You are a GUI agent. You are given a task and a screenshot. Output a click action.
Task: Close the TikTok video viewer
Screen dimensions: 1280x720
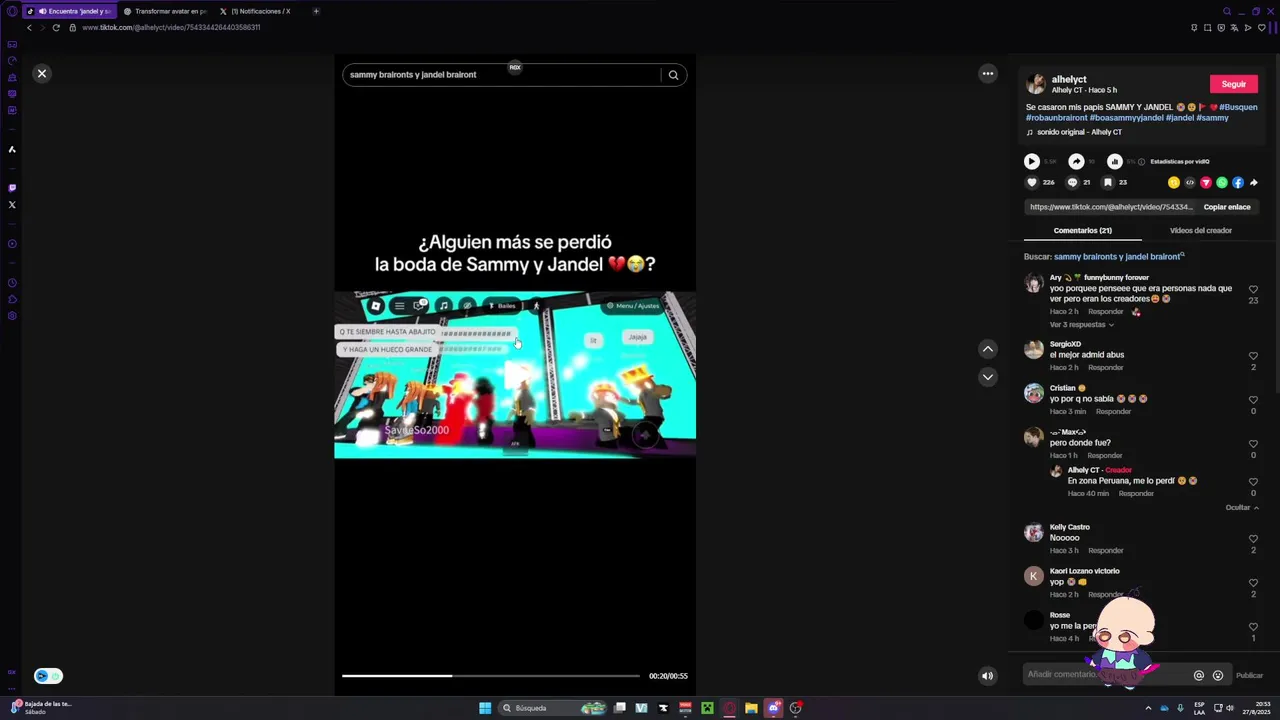42,73
